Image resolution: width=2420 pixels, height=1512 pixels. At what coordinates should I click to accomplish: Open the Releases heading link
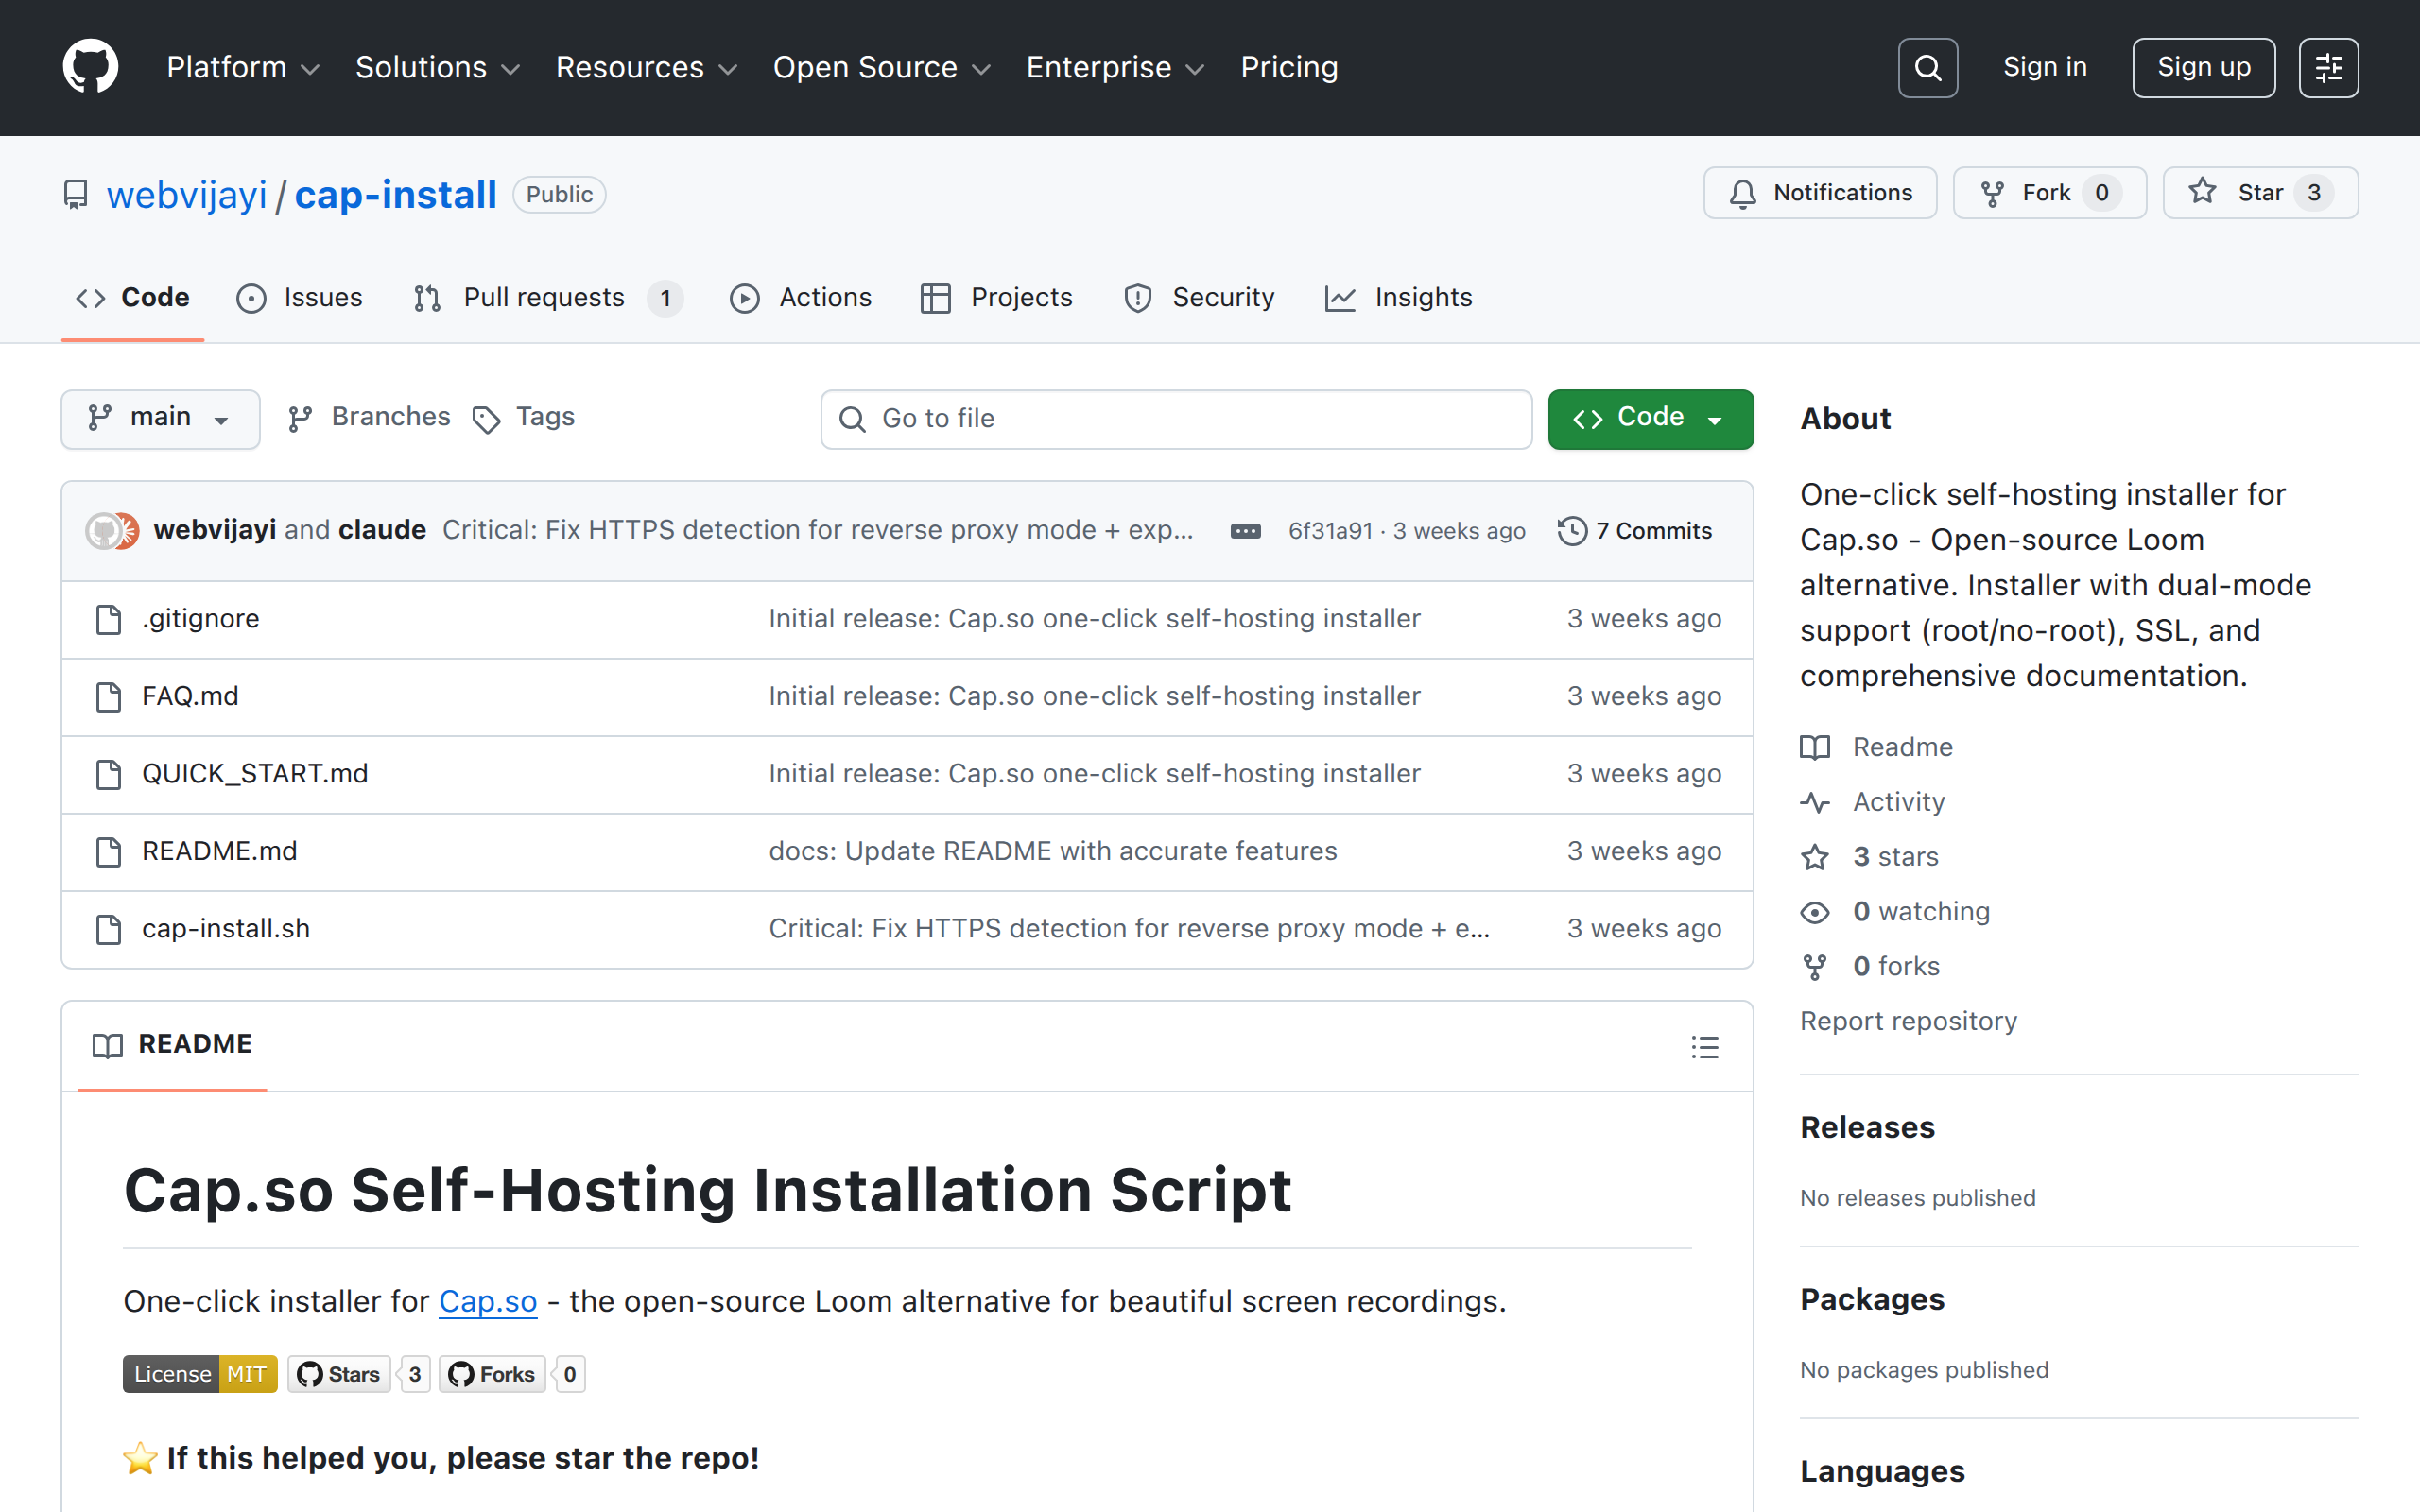pyautogui.click(x=1867, y=1128)
